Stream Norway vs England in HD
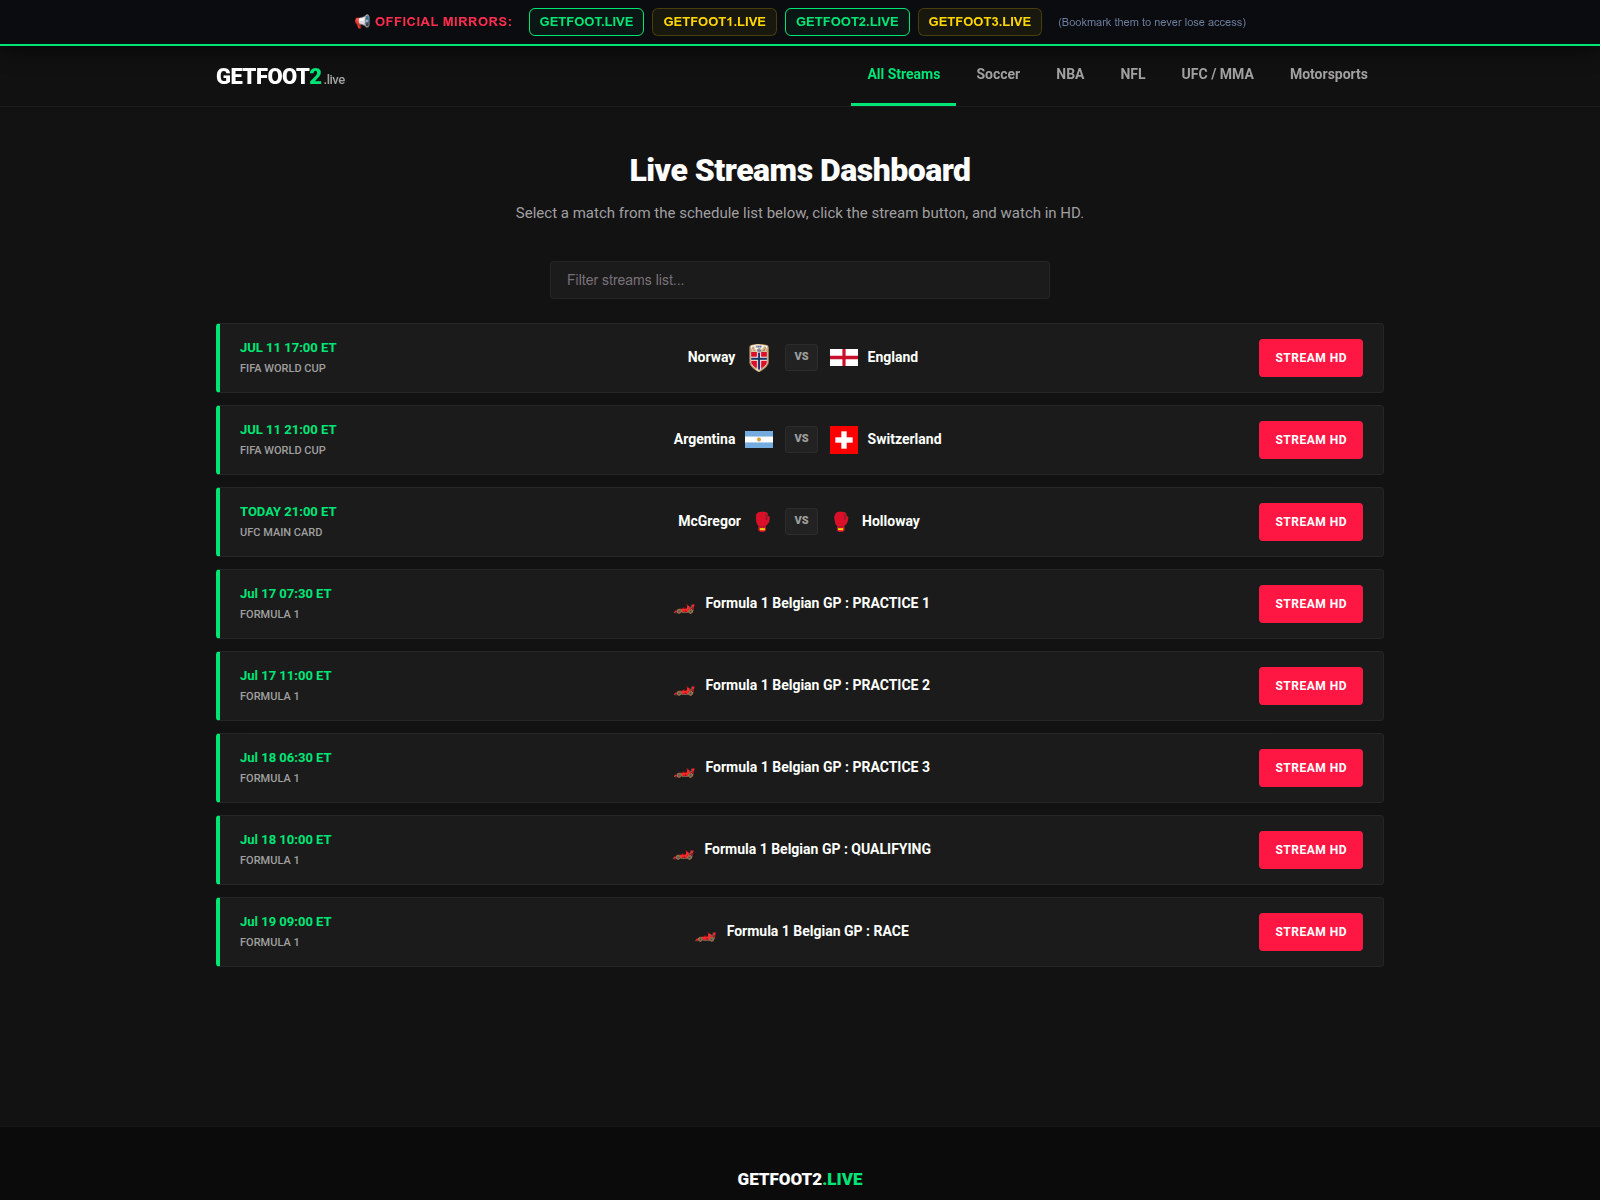Viewport: 1600px width, 1200px height. tap(1310, 358)
